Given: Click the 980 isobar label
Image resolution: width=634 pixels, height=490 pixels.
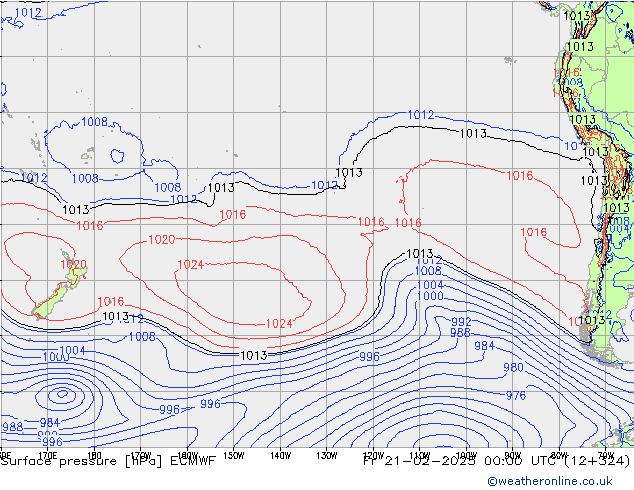Looking at the screenshot, I should click(513, 368).
